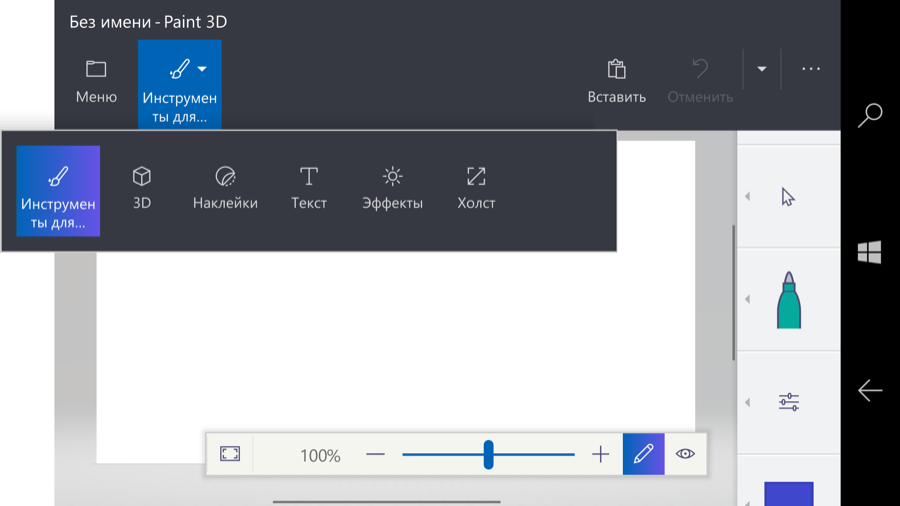
Task: Choose the teal marker brush
Action: (x=789, y=300)
